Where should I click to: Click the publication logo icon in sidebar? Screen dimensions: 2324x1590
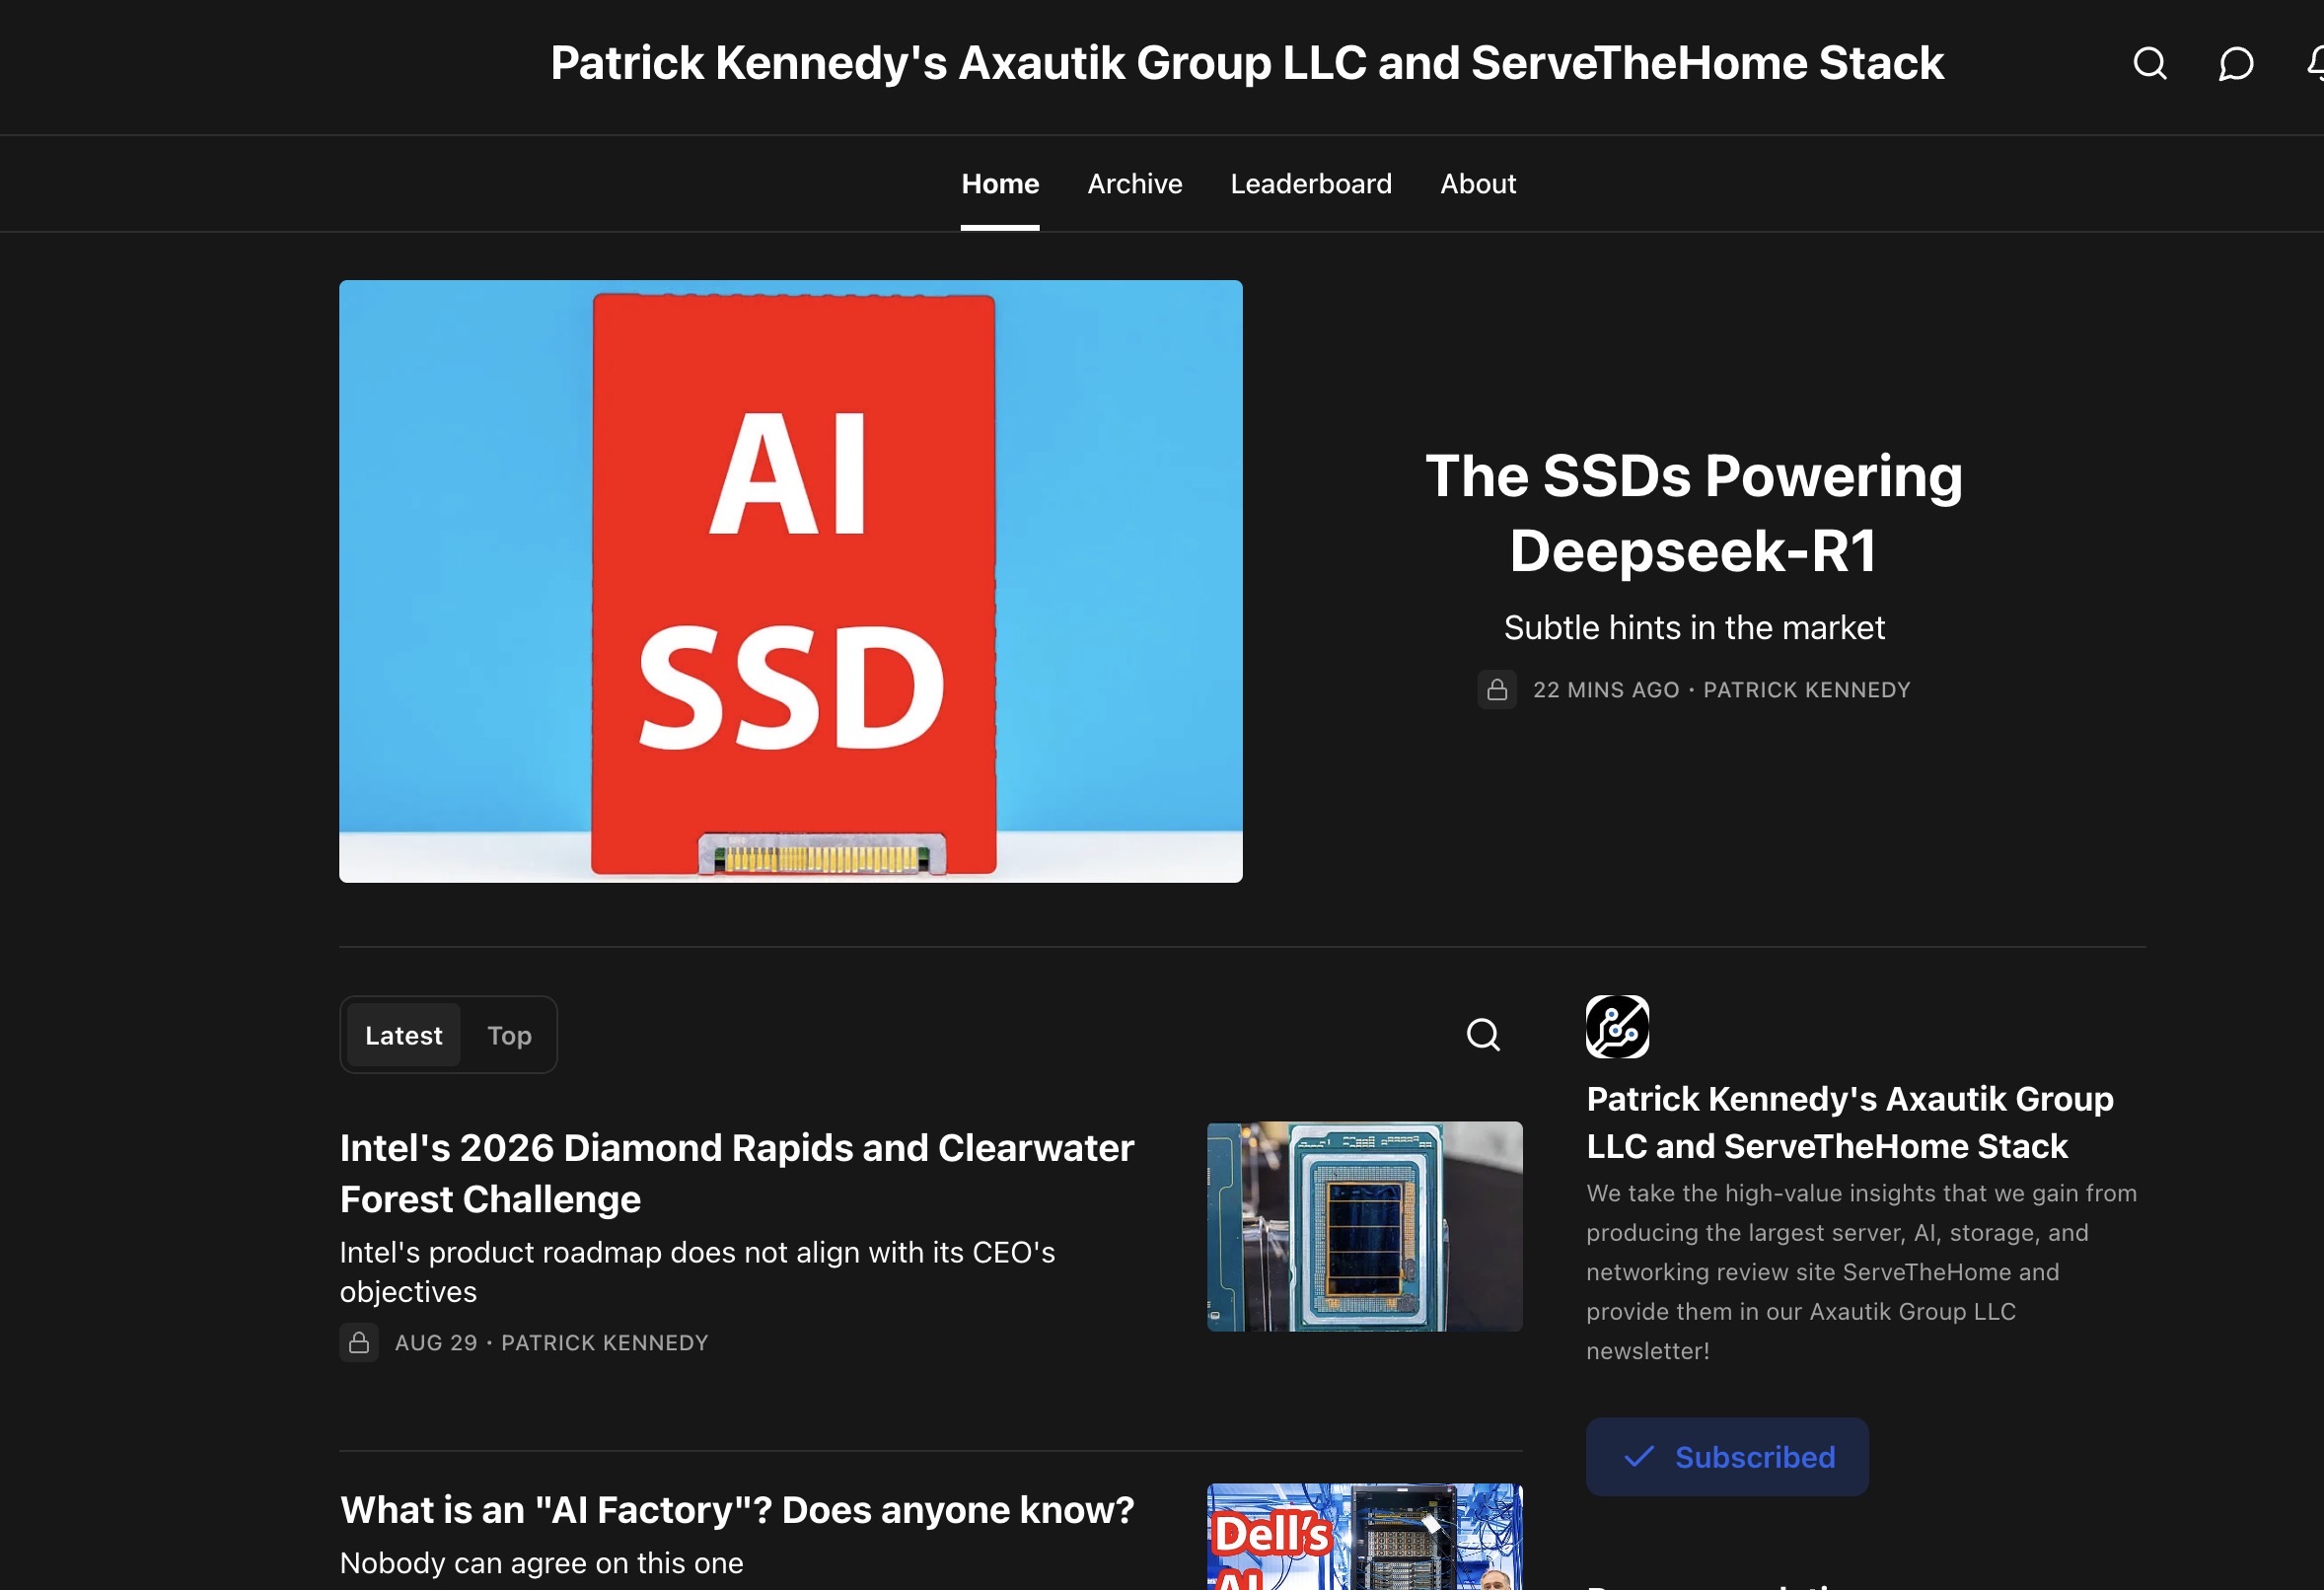(1617, 1026)
